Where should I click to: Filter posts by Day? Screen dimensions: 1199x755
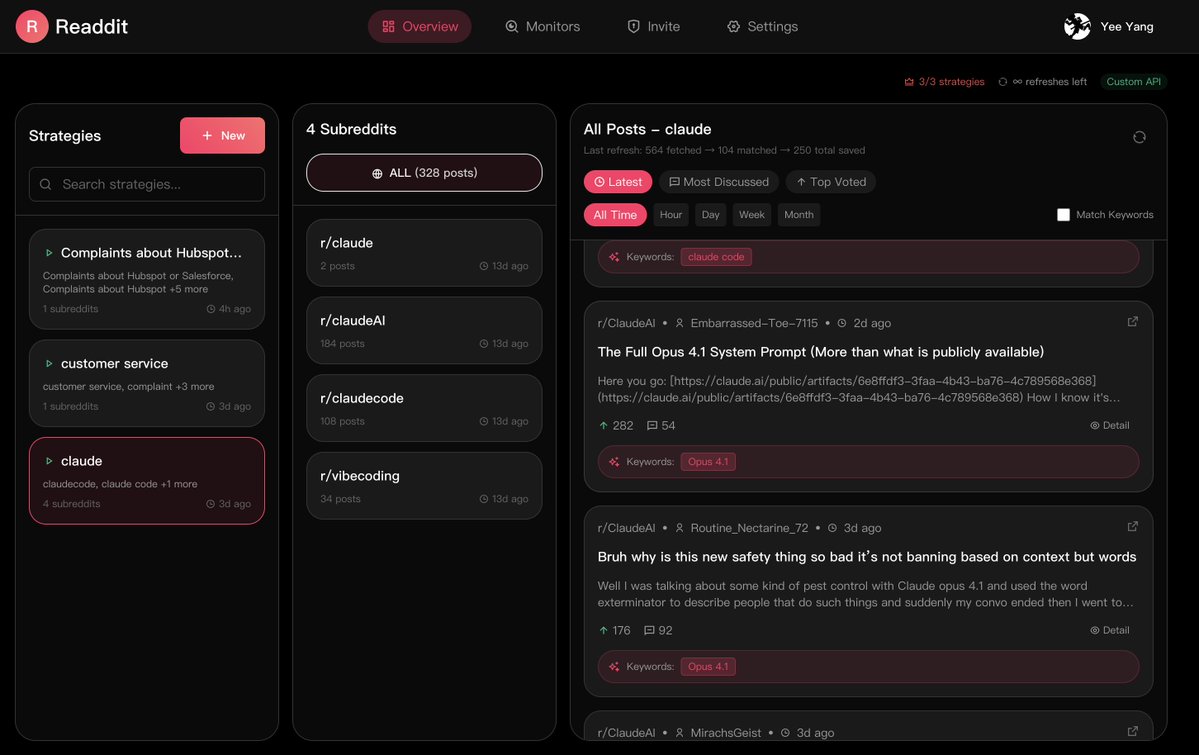click(x=710, y=215)
